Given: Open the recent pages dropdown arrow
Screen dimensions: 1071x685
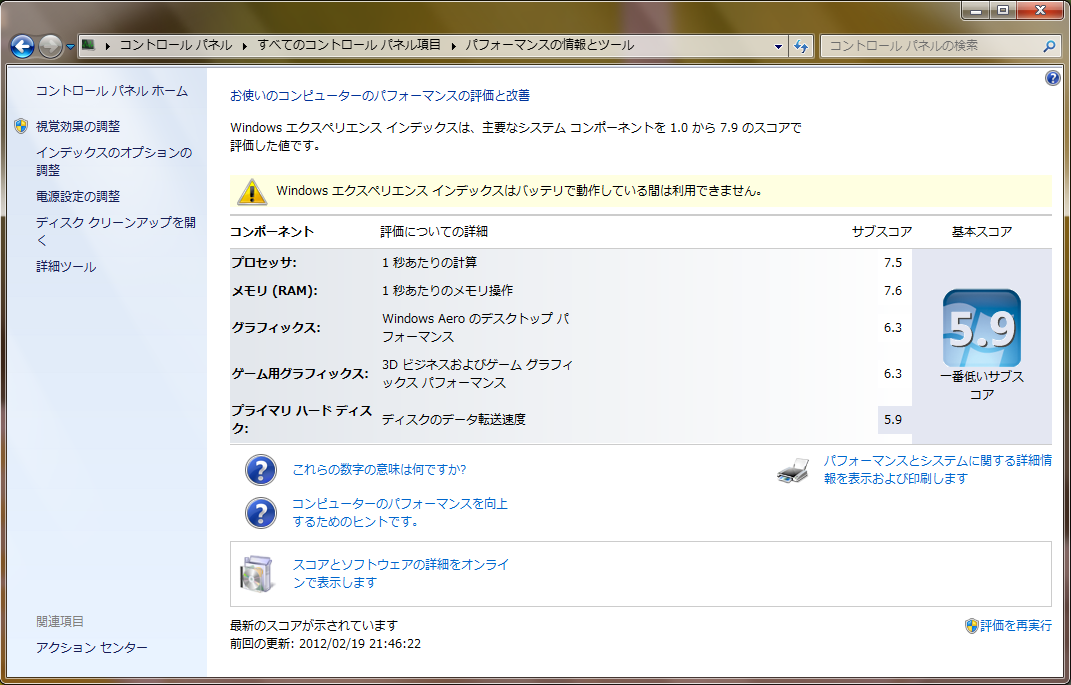Looking at the screenshot, I should point(70,47).
